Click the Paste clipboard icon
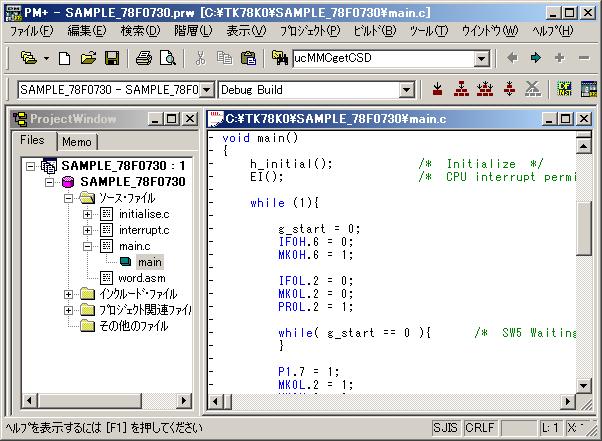Image resolution: width=602 pixels, height=441 pixels. click(x=247, y=58)
